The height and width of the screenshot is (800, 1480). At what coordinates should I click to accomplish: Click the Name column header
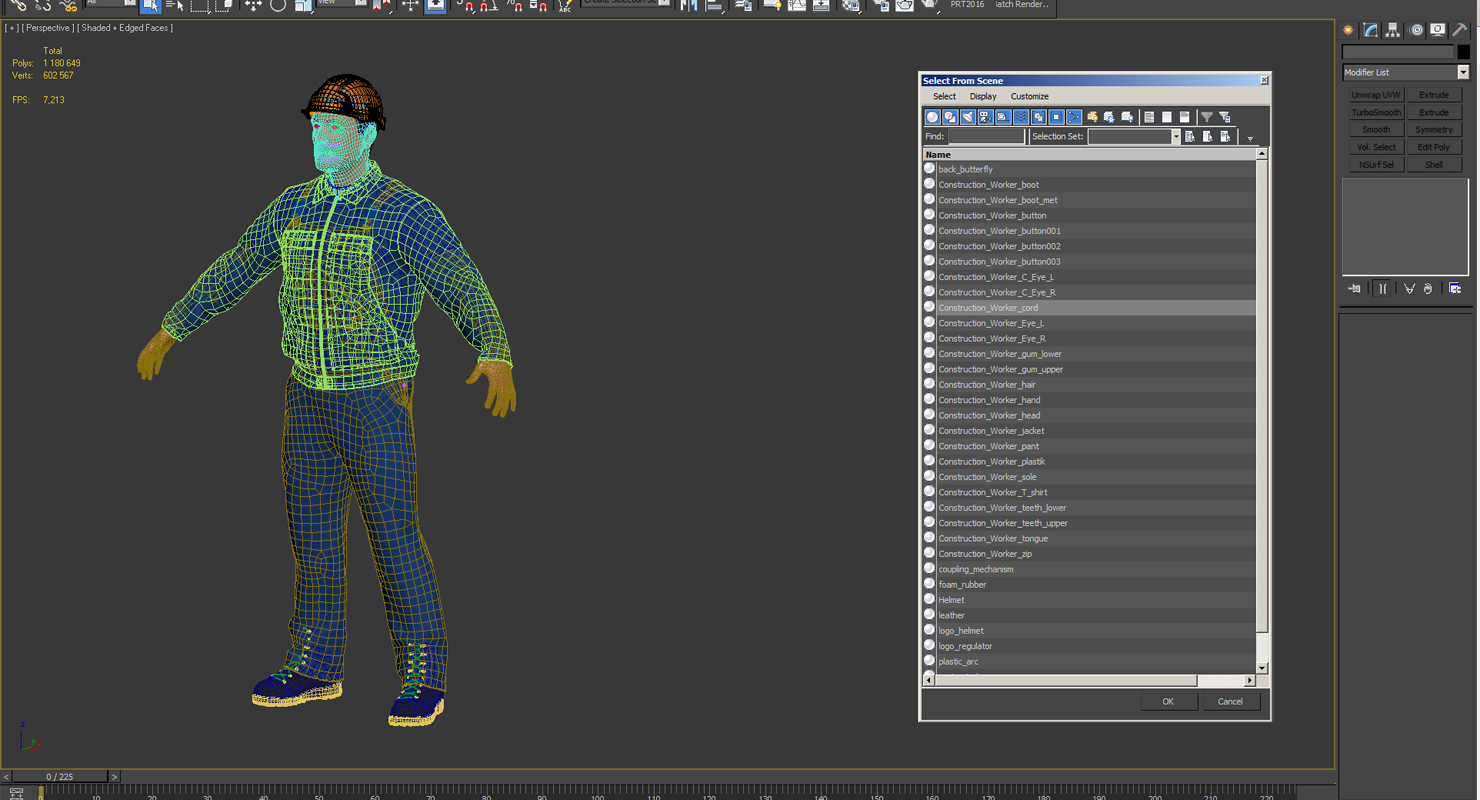tap(1089, 155)
